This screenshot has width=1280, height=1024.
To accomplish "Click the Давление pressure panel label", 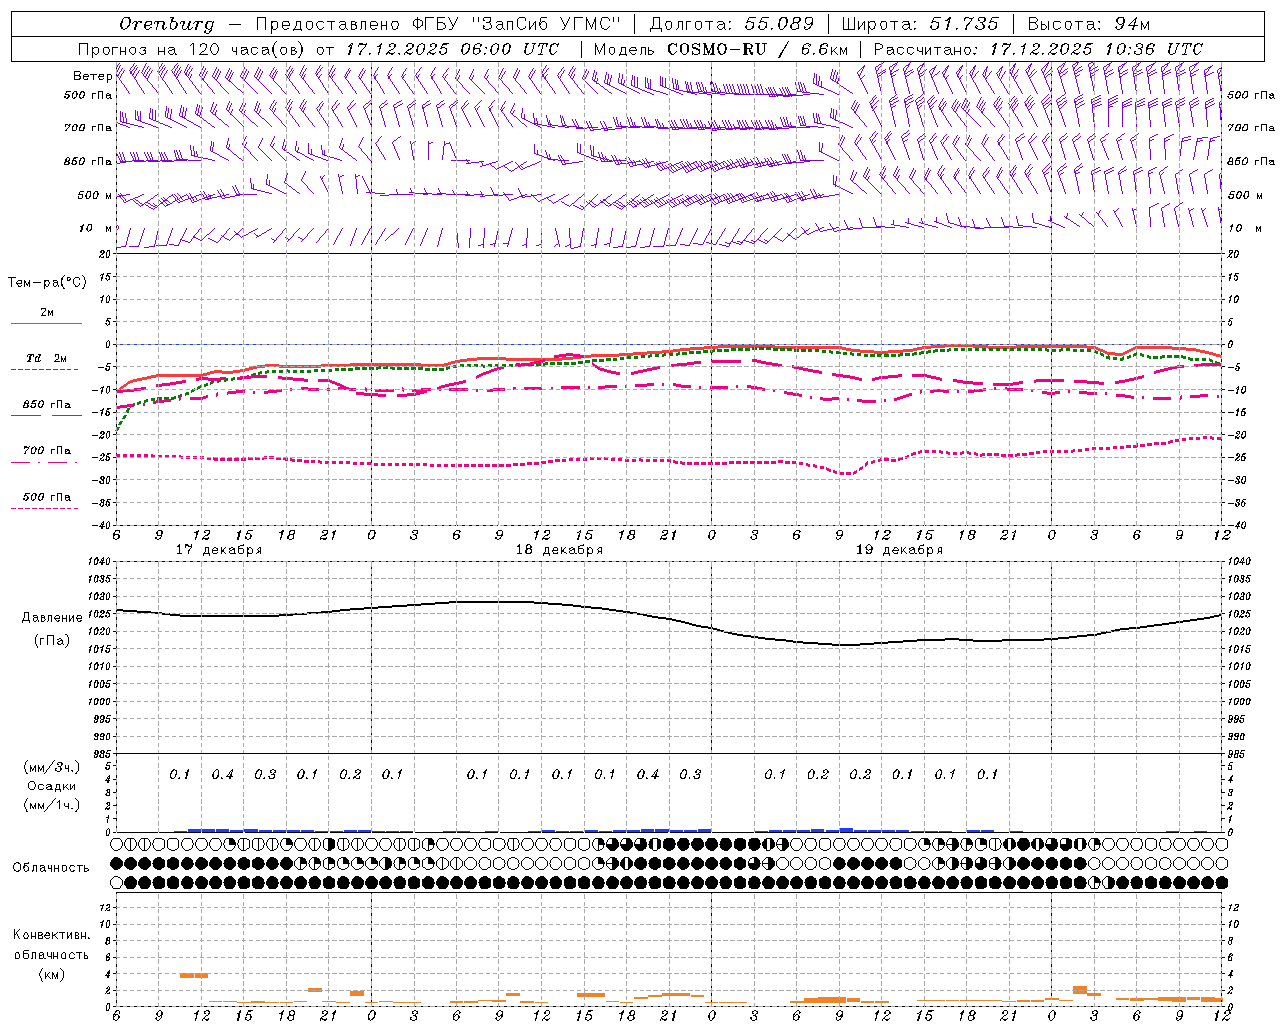I will (x=52, y=618).
